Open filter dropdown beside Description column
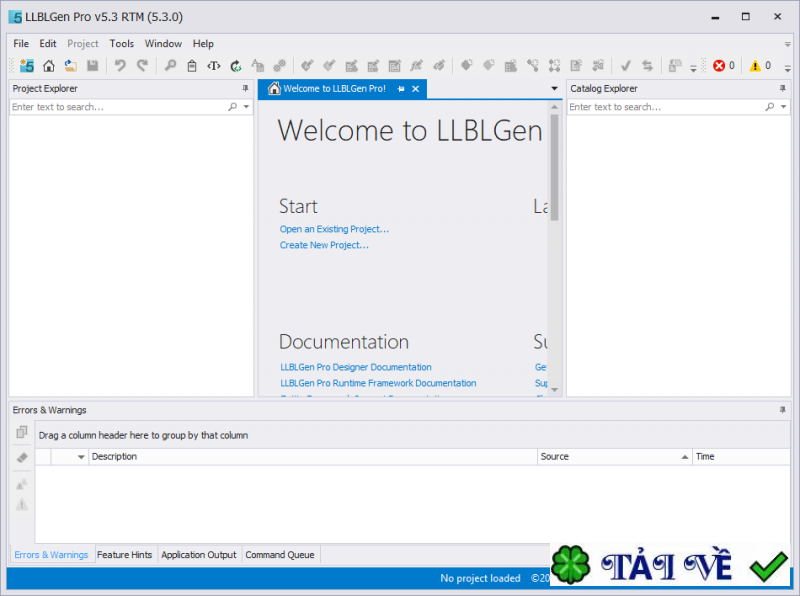Viewport: 800px width, 596px height. click(x=81, y=457)
